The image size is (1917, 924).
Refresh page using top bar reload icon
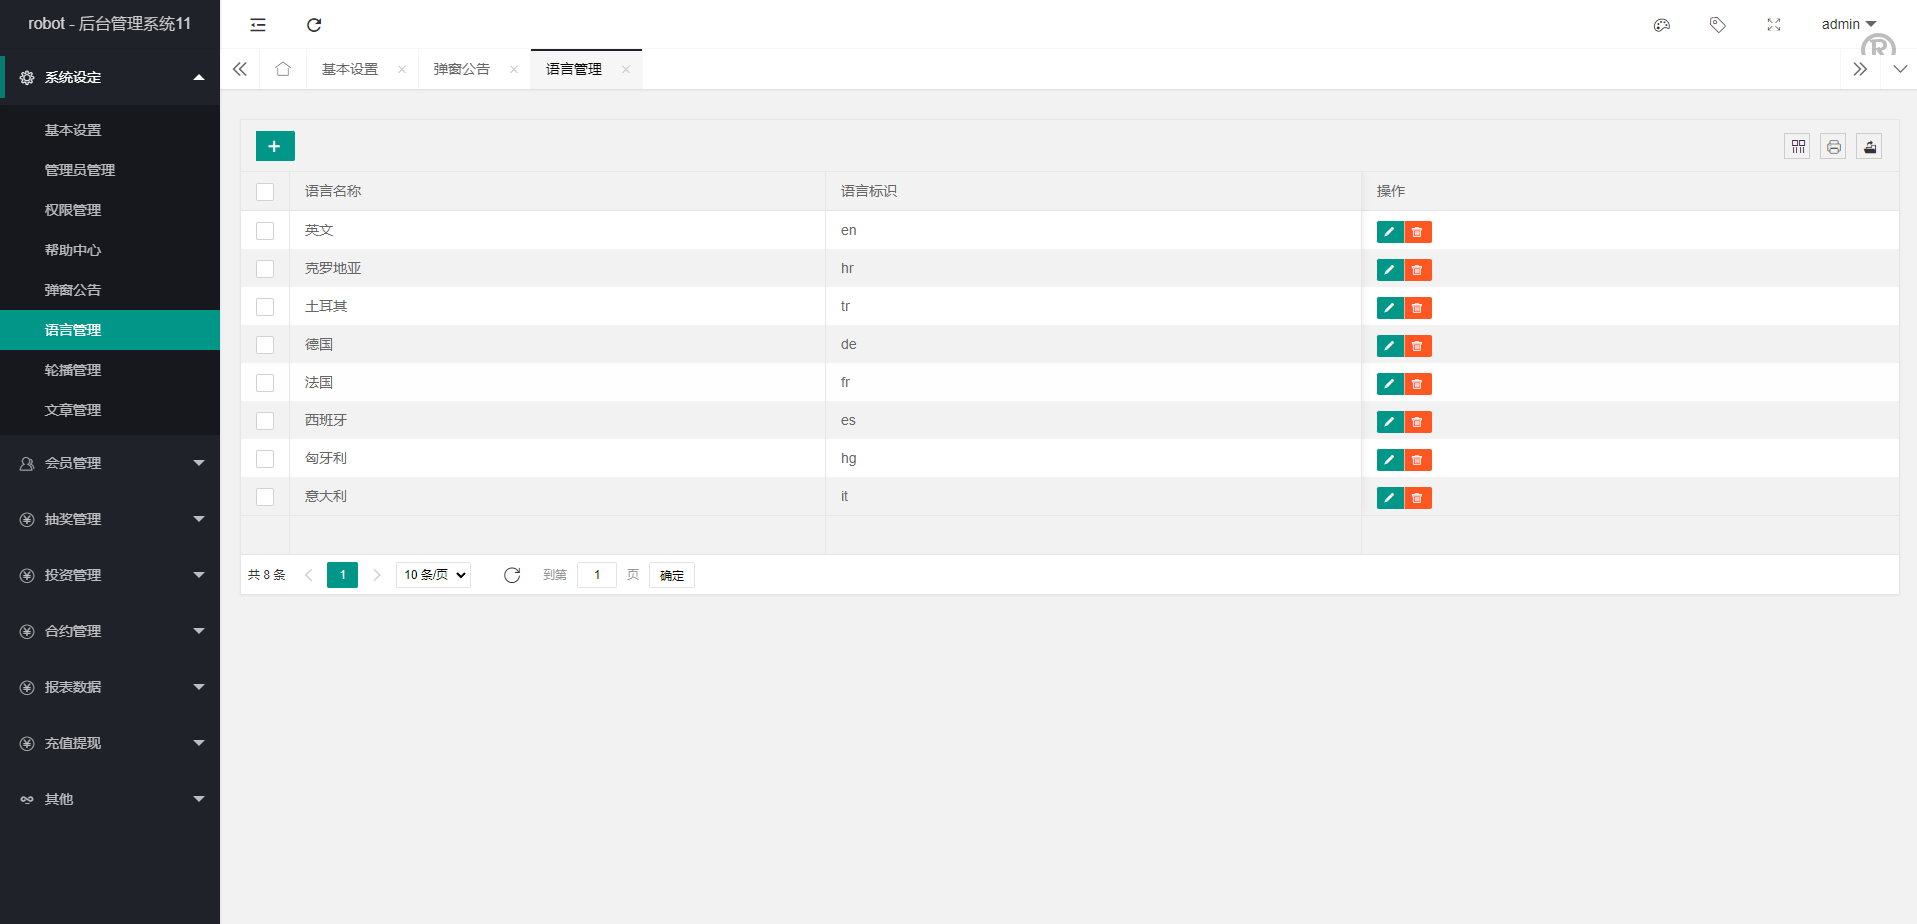pos(314,25)
